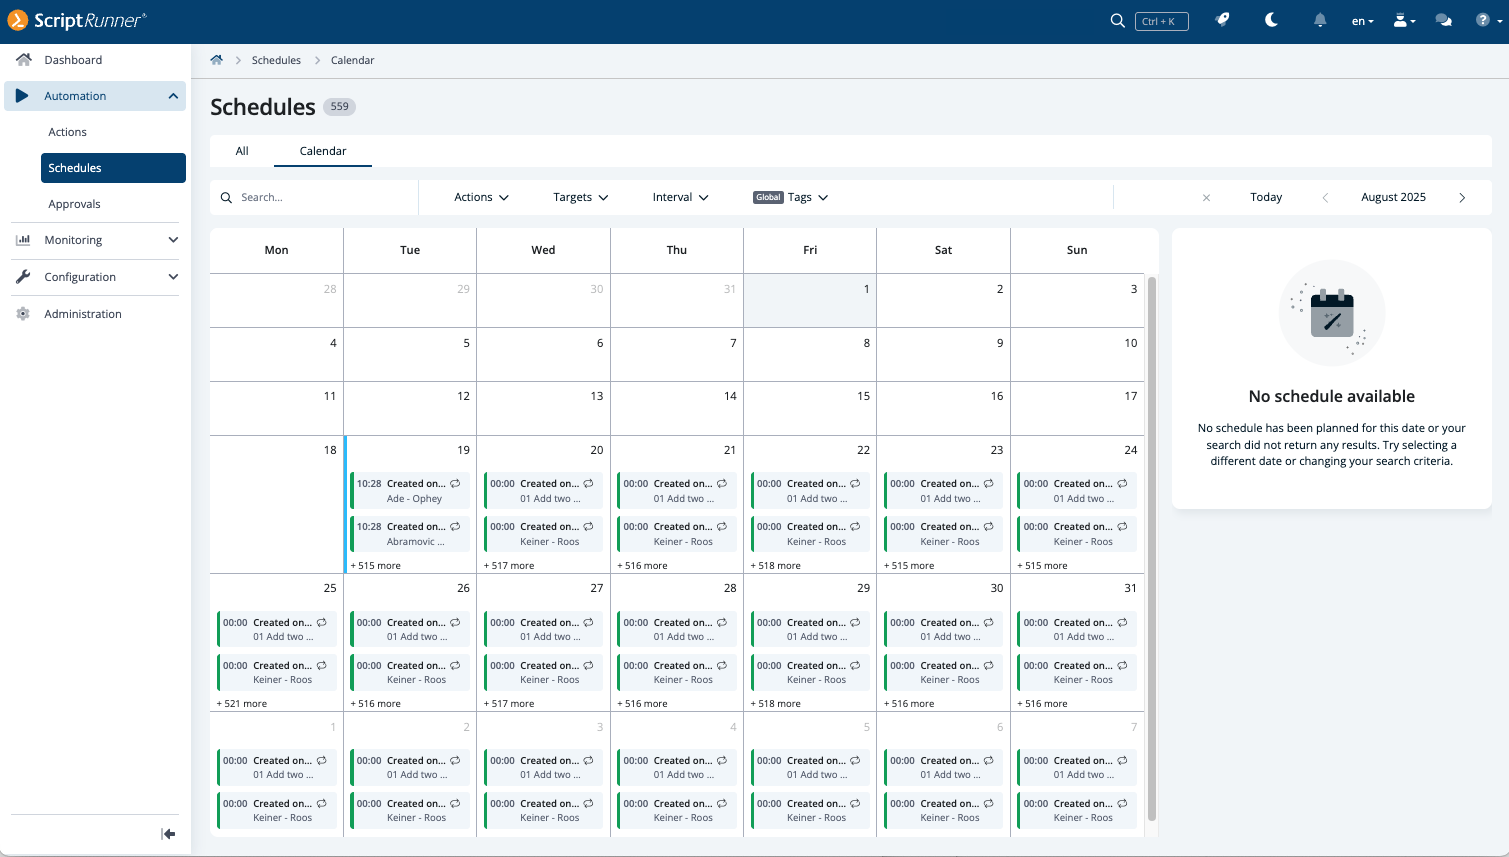1509x857 pixels.
Task: Switch to the All tab
Action: [242, 151]
